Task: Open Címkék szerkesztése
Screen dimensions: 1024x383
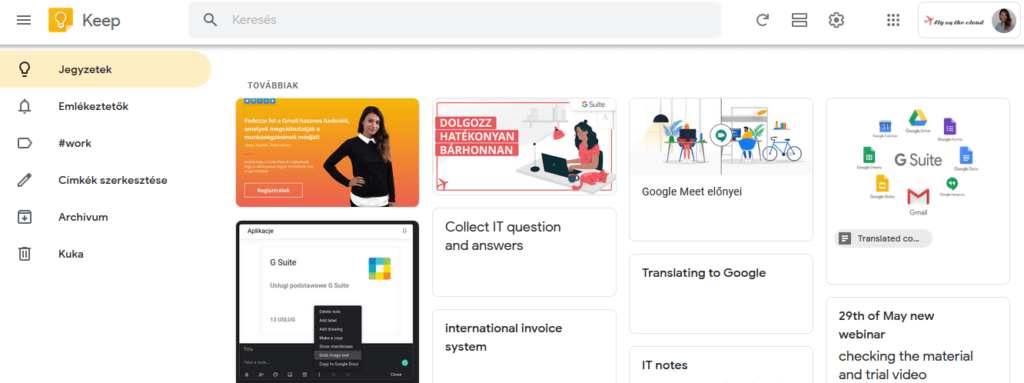Action: tap(105, 180)
